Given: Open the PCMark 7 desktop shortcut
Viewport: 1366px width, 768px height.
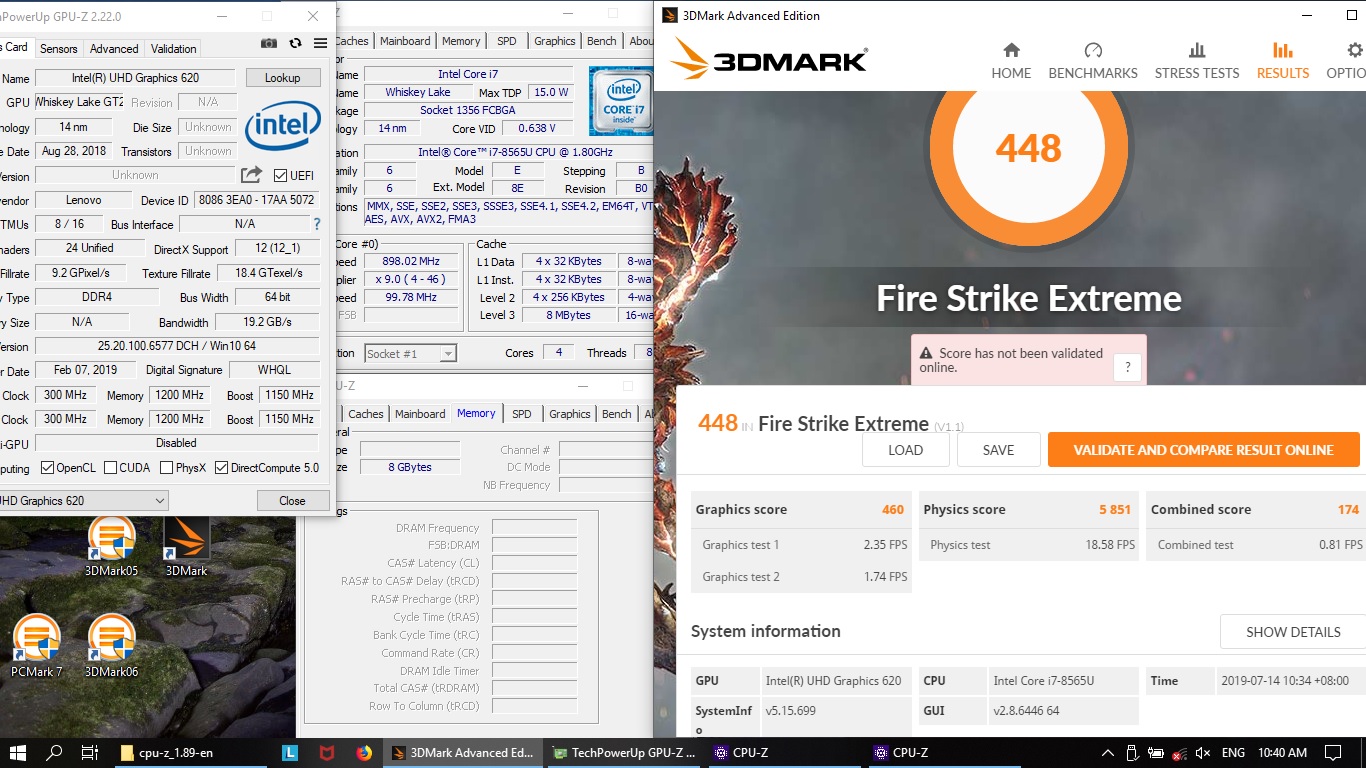Looking at the screenshot, I should tap(37, 646).
